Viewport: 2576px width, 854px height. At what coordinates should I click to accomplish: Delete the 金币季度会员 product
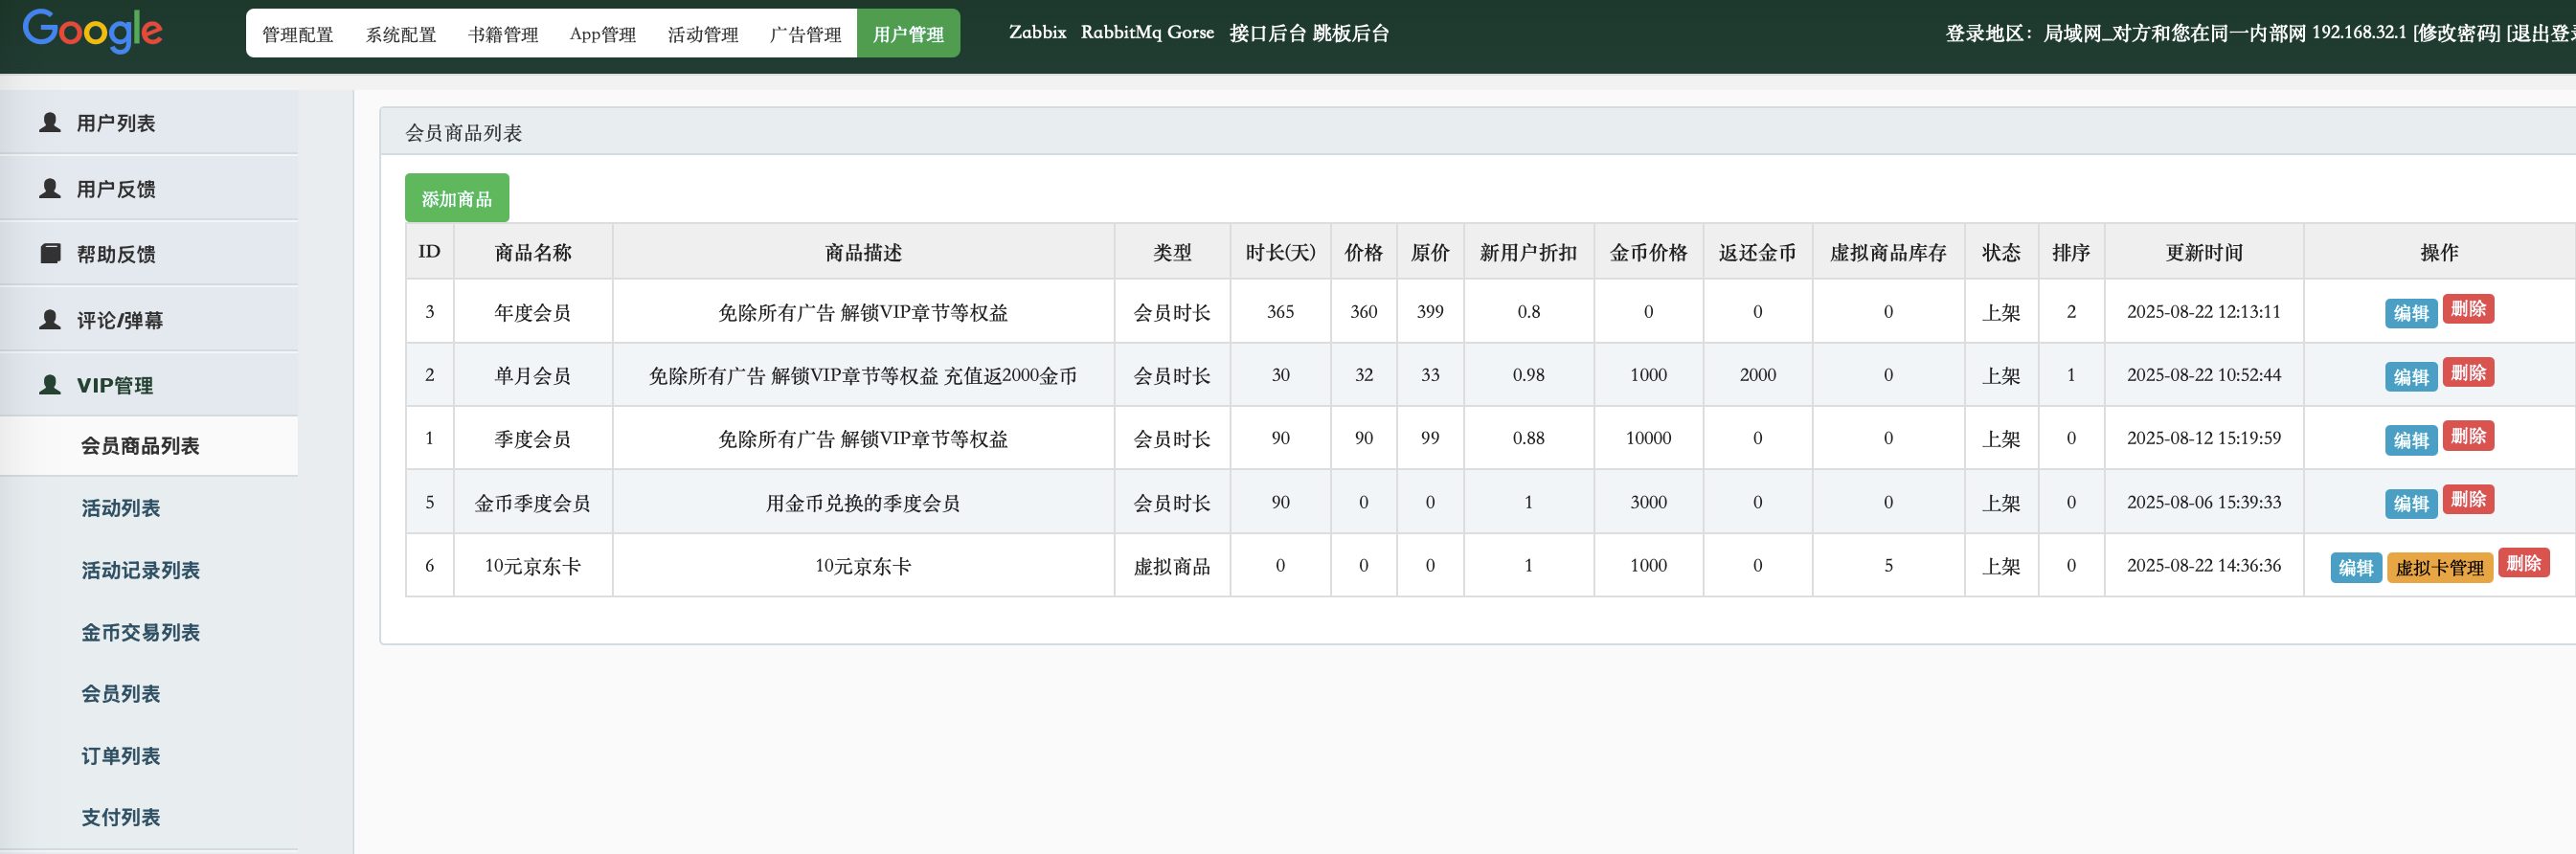[x=2467, y=499]
